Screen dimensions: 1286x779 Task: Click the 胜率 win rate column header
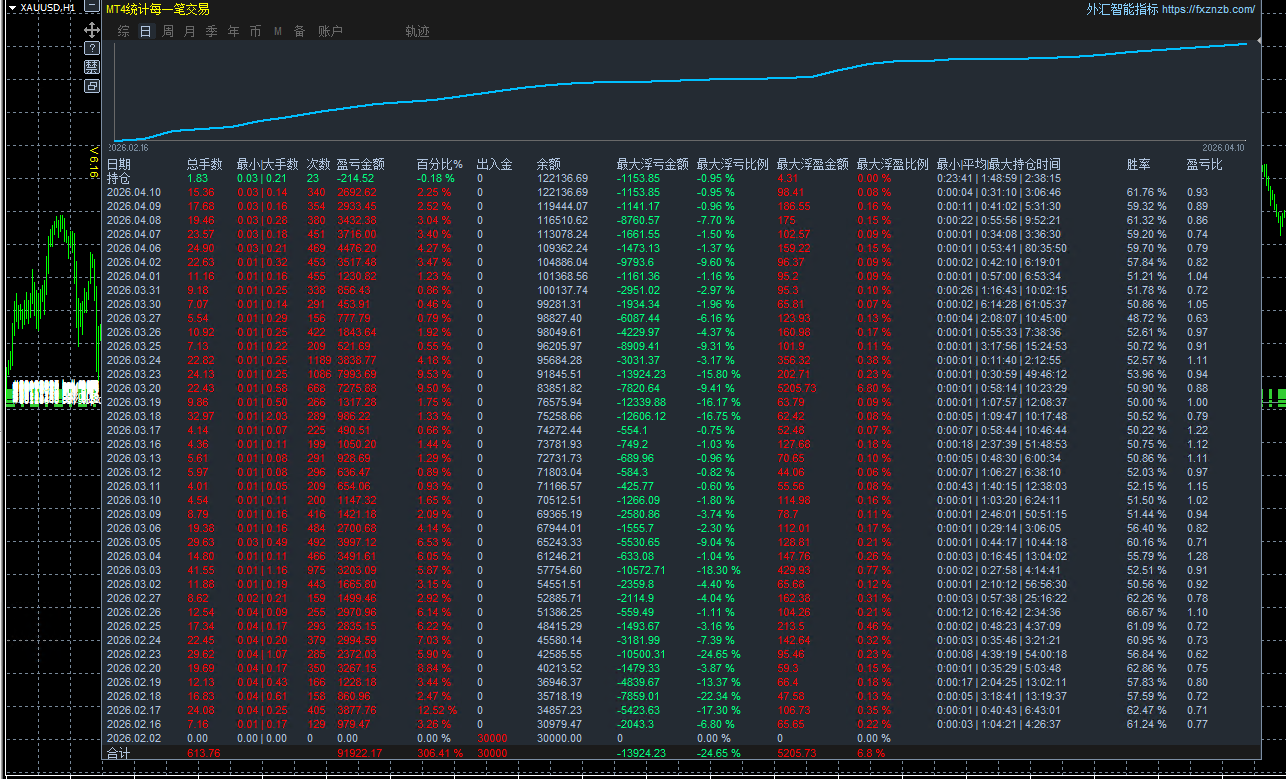[1138, 164]
